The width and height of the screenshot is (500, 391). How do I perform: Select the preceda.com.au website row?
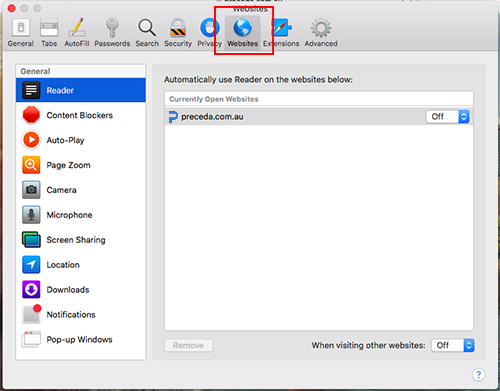pyautogui.click(x=319, y=117)
